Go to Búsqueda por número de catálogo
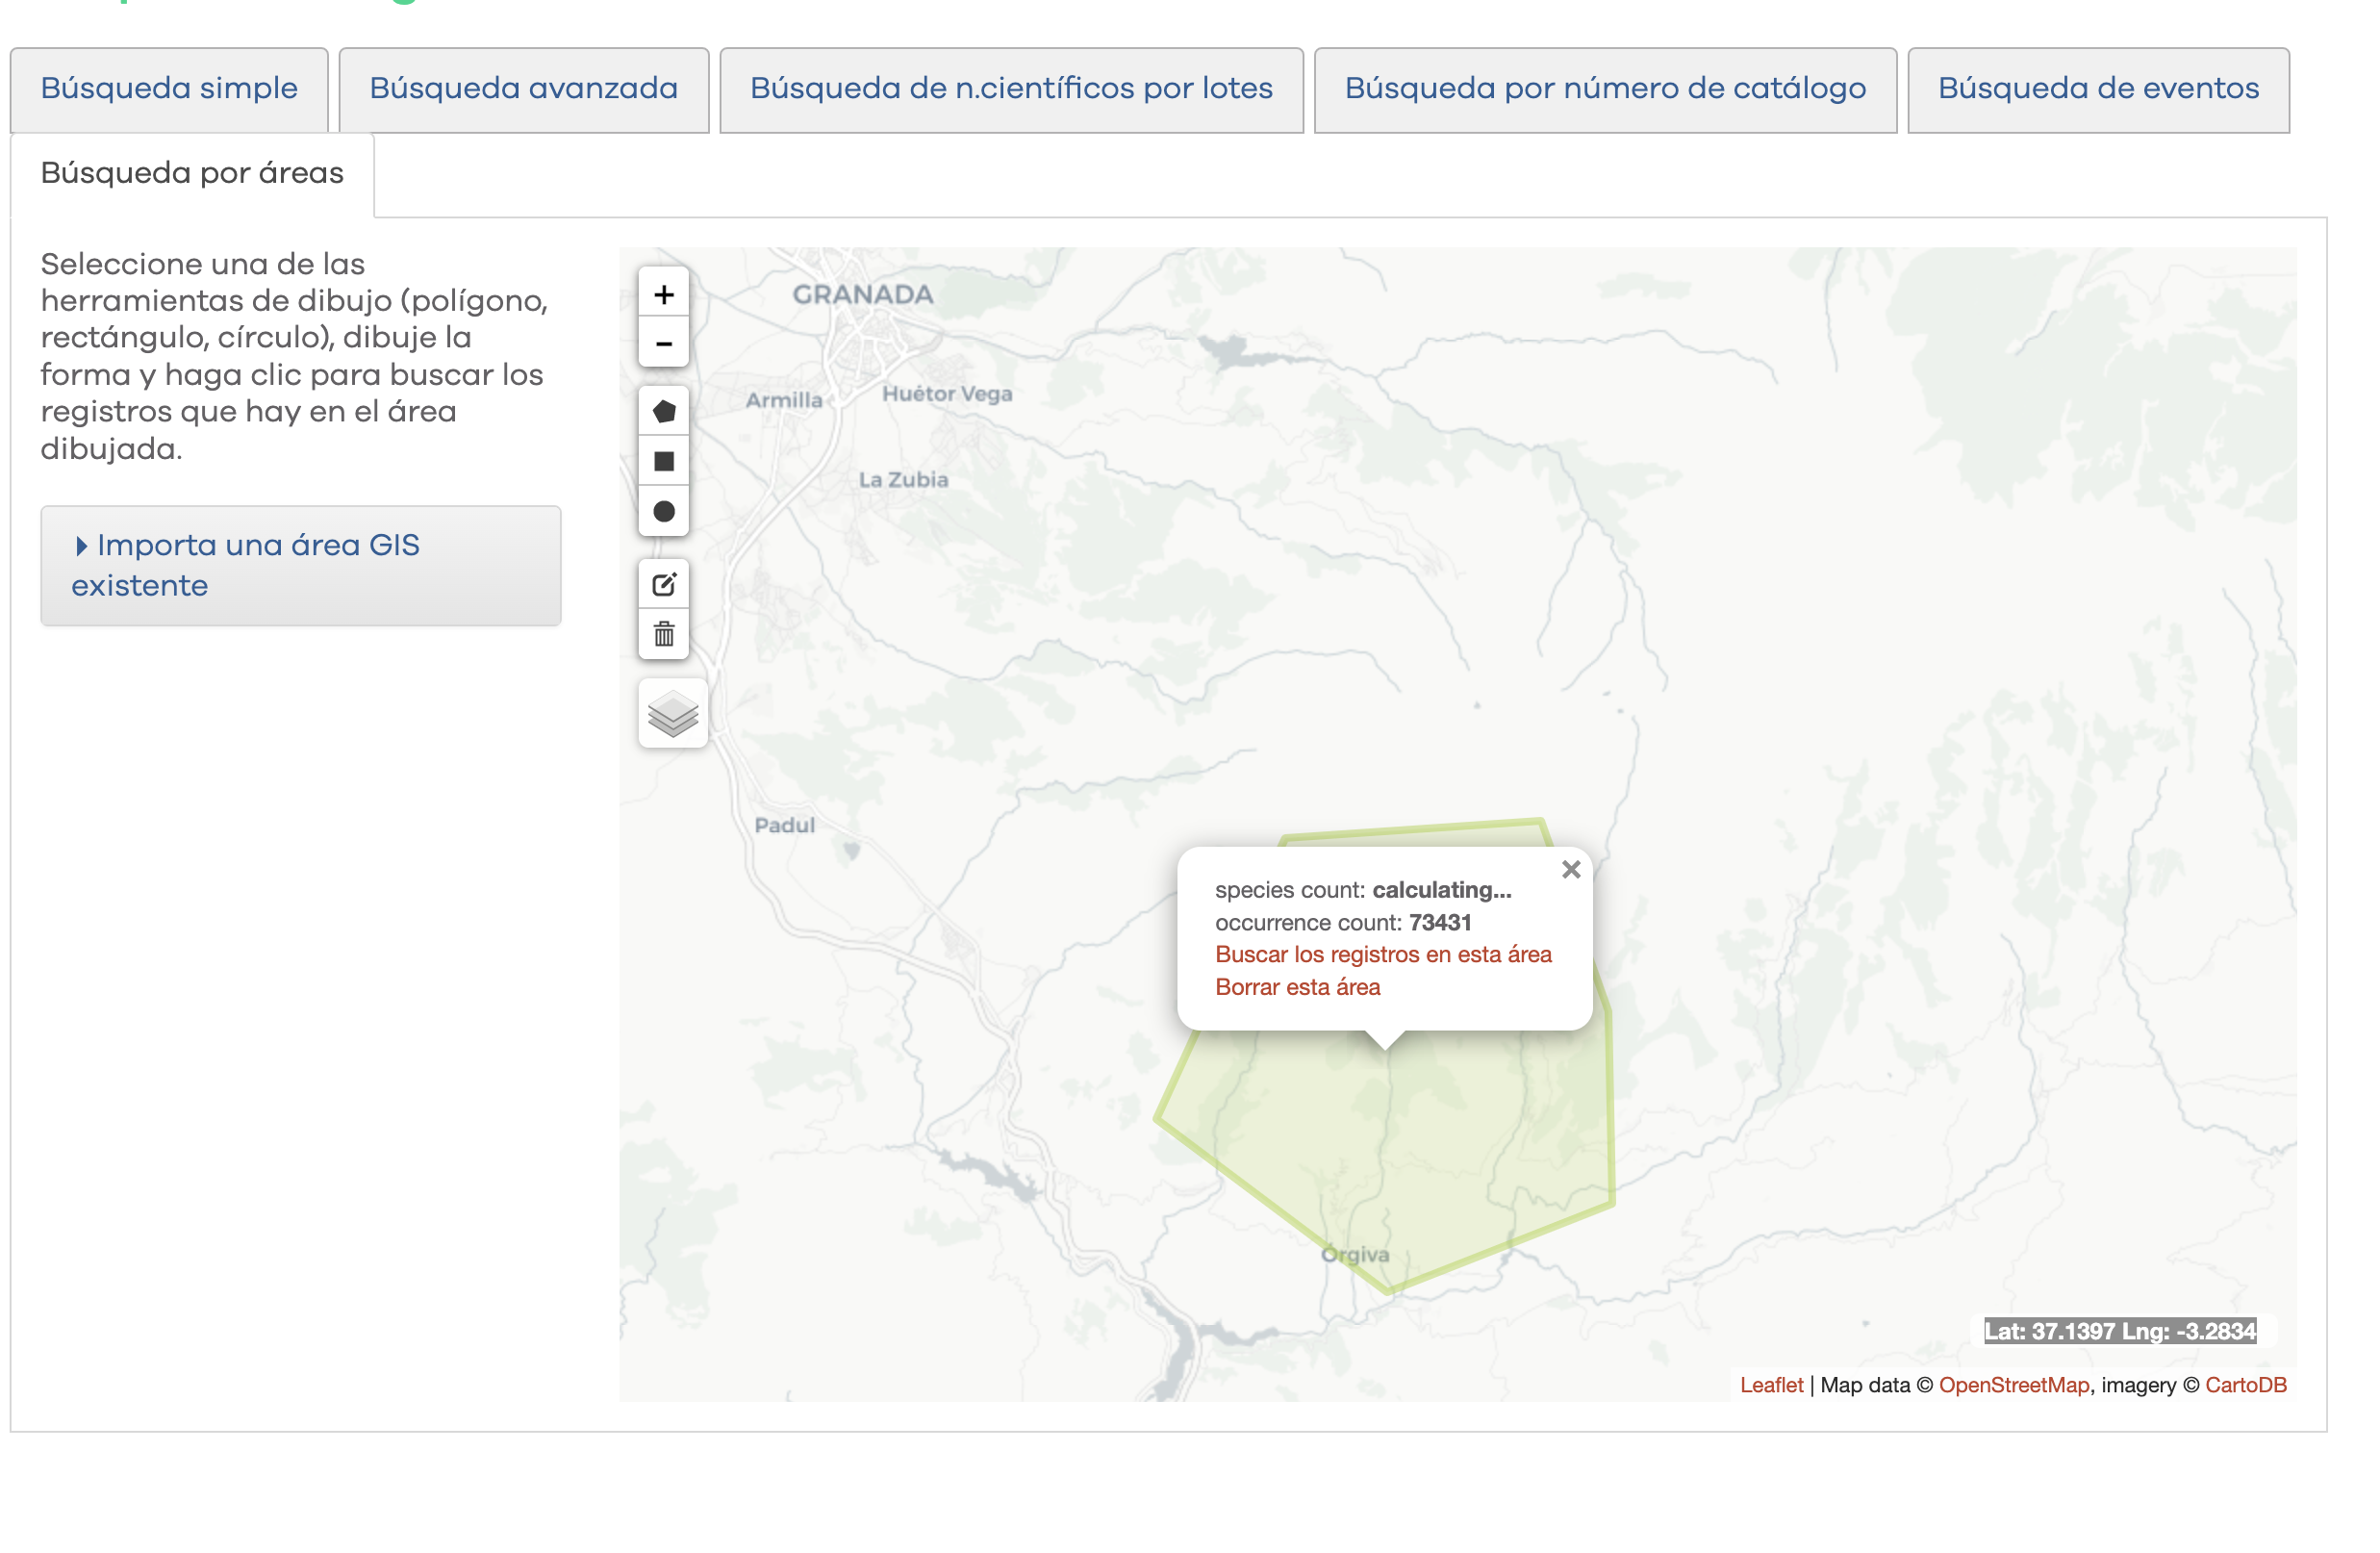Image resolution: width=2380 pixels, height=1553 pixels. [x=1604, y=89]
